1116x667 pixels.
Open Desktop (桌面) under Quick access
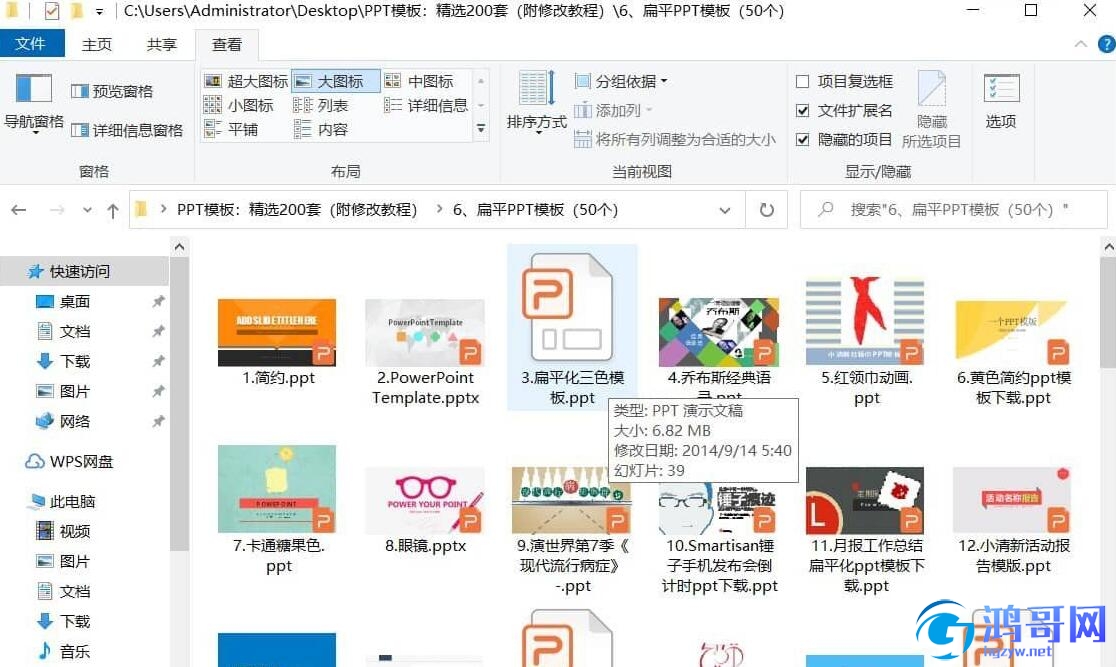point(74,302)
